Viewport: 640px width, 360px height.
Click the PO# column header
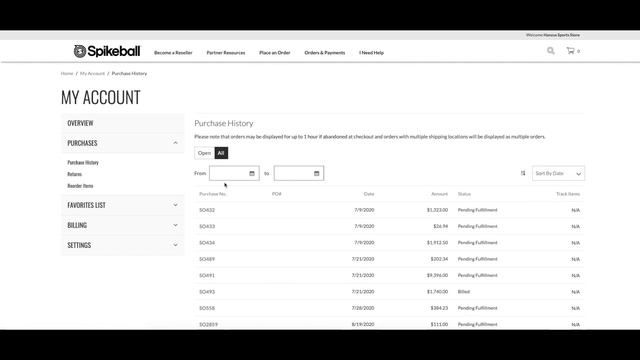[277, 194]
